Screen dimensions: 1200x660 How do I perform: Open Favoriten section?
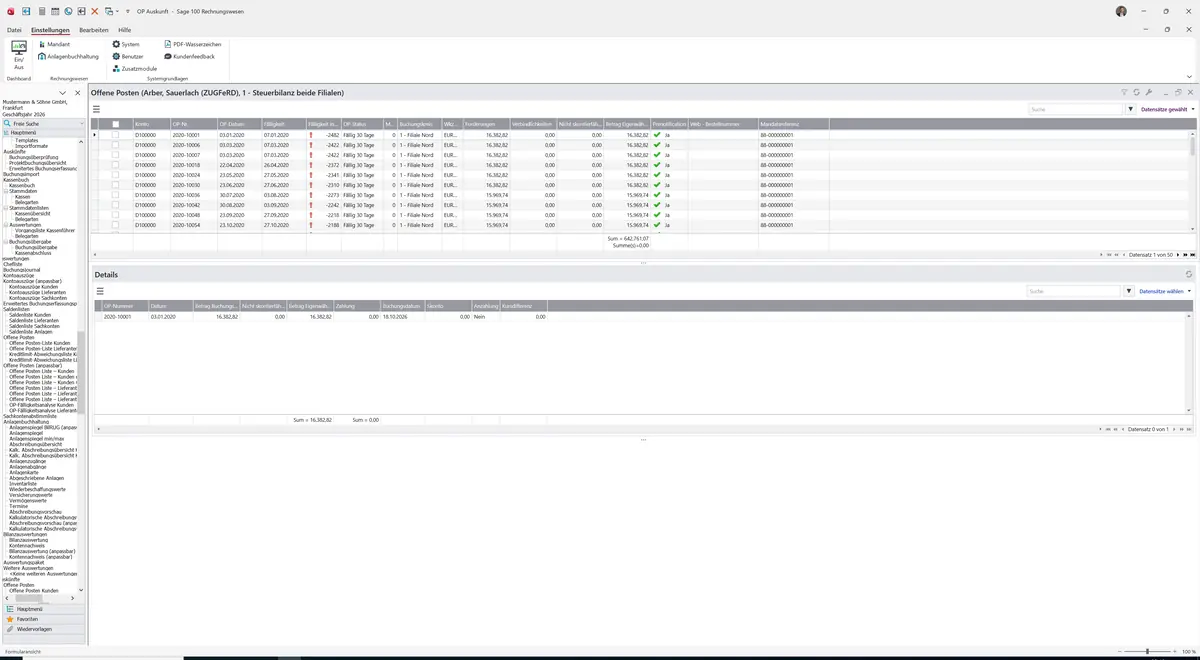pyautogui.click(x=43, y=619)
